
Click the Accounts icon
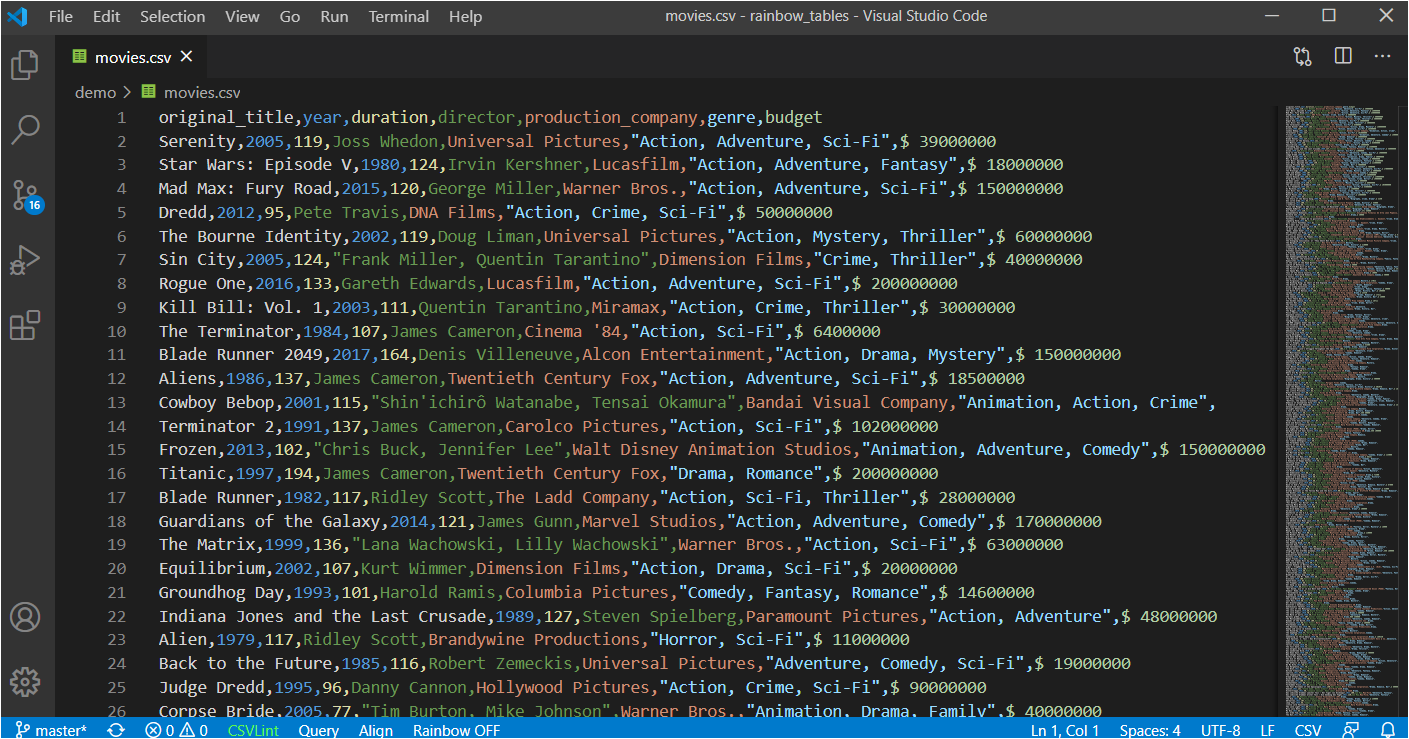pyautogui.click(x=25, y=618)
